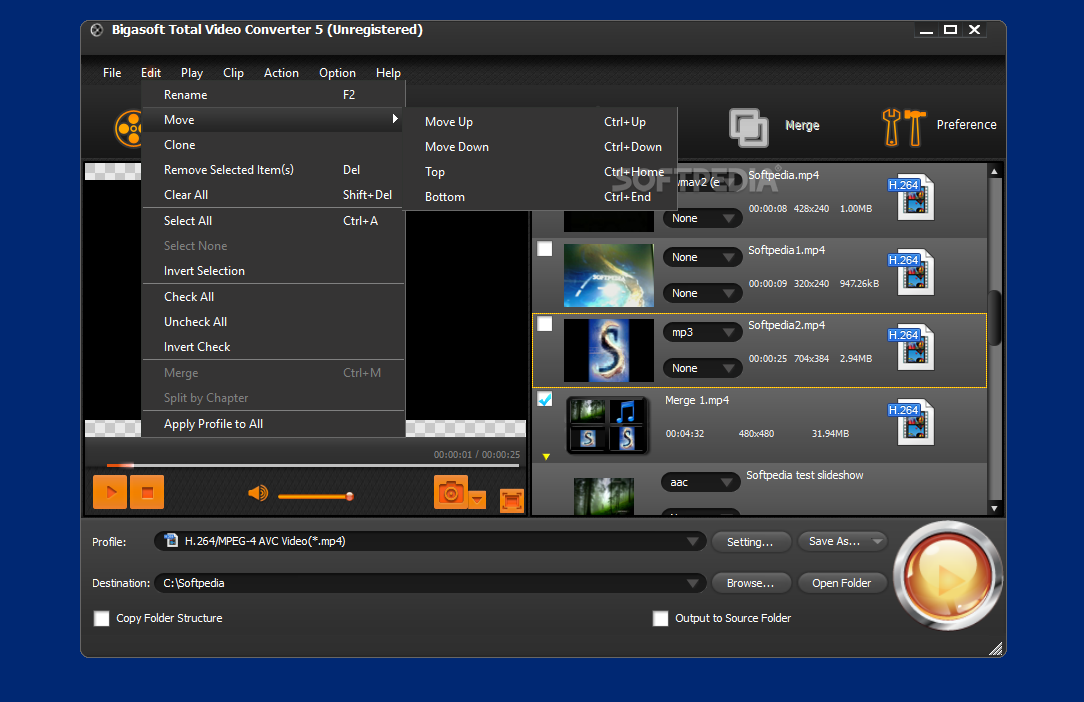This screenshot has height=702, width=1084.
Task: Click Remove Selected Item(s)
Action: point(273,170)
